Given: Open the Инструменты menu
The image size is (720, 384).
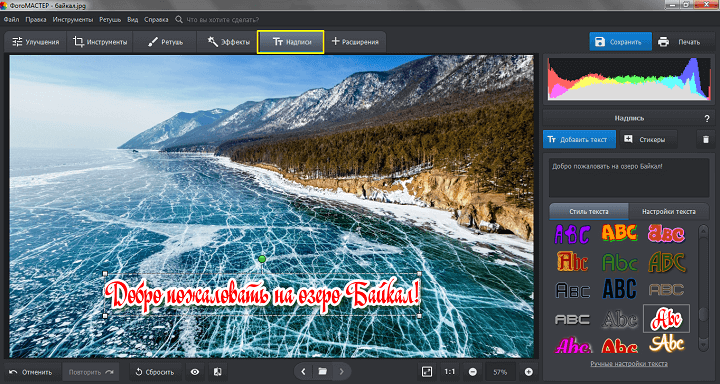Looking at the screenshot, I should pyautogui.click(x=73, y=20).
